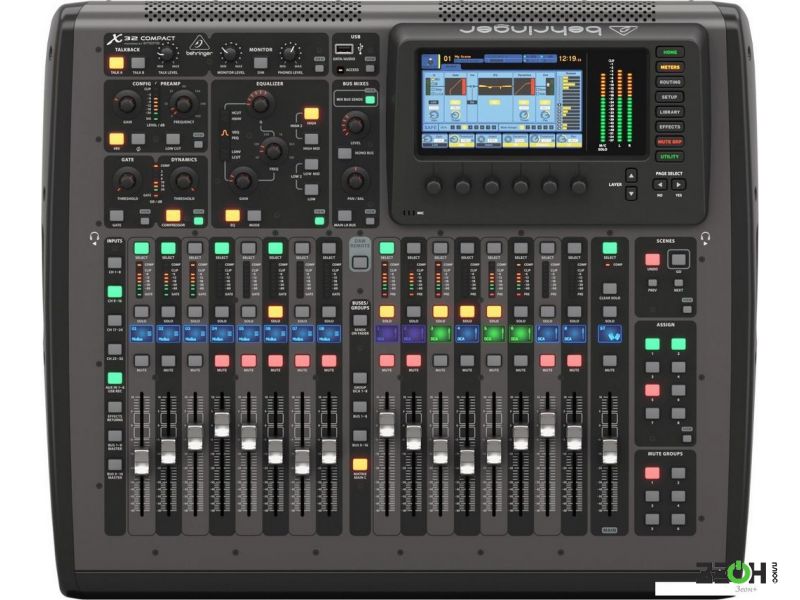Tap the Layer down arrow button
The image size is (800, 600).
[631, 194]
